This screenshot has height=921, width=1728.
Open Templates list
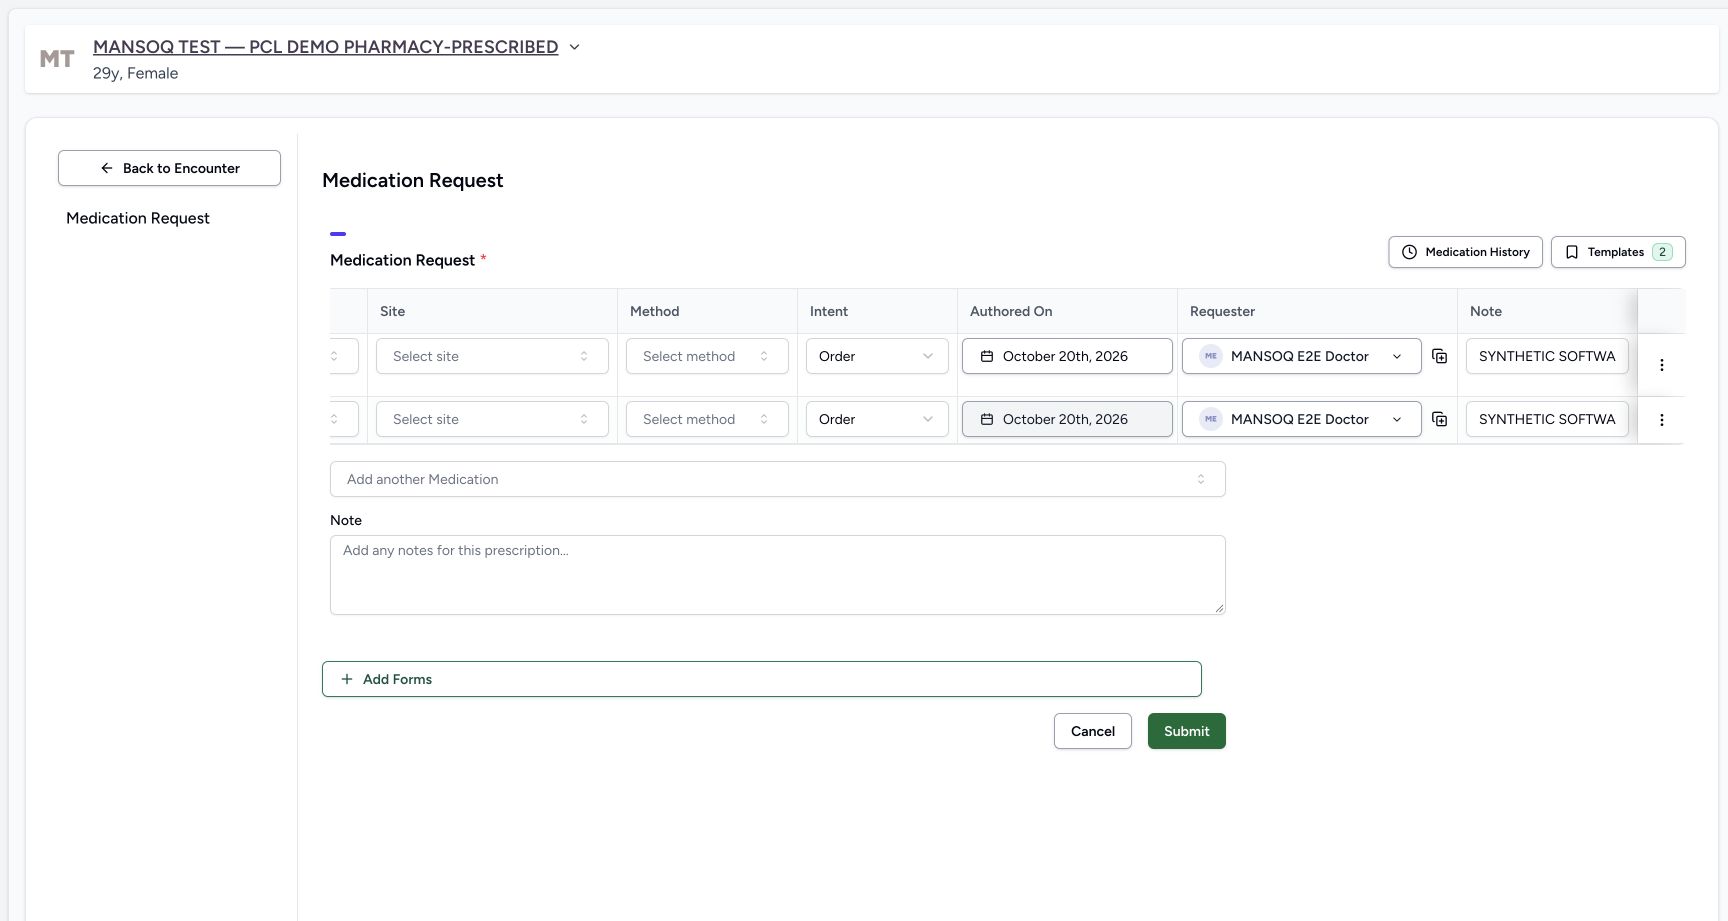tap(1618, 252)
